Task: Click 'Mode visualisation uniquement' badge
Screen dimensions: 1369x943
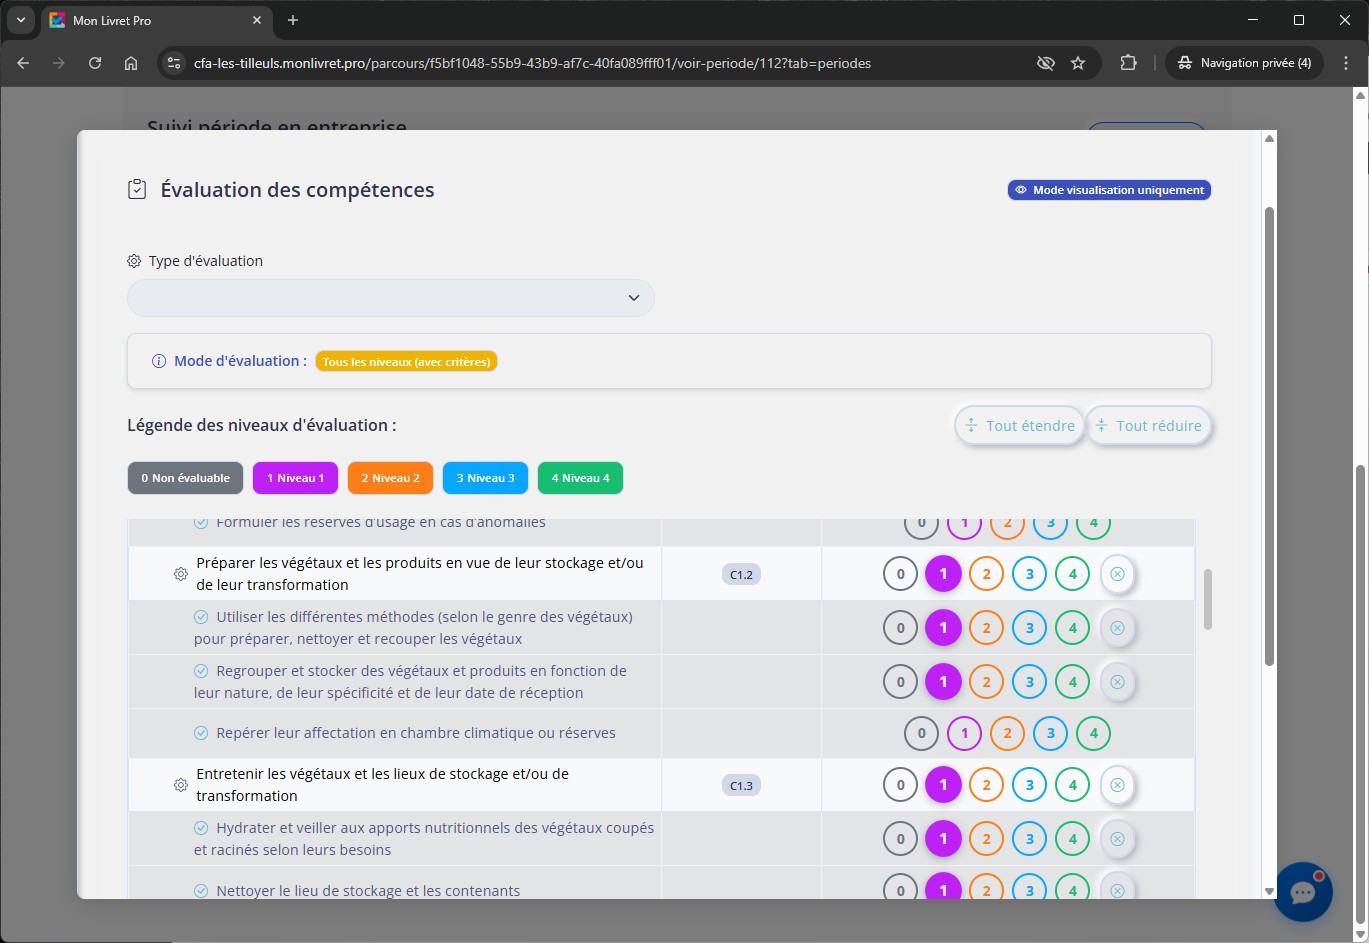Action: pyautogui.click(x=1109, y=190)
